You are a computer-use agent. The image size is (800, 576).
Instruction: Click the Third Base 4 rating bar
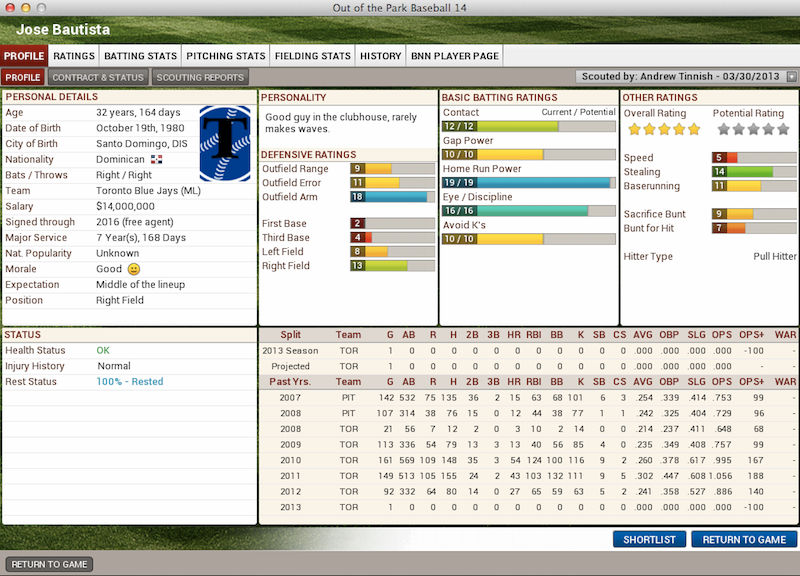pos(392,238)
